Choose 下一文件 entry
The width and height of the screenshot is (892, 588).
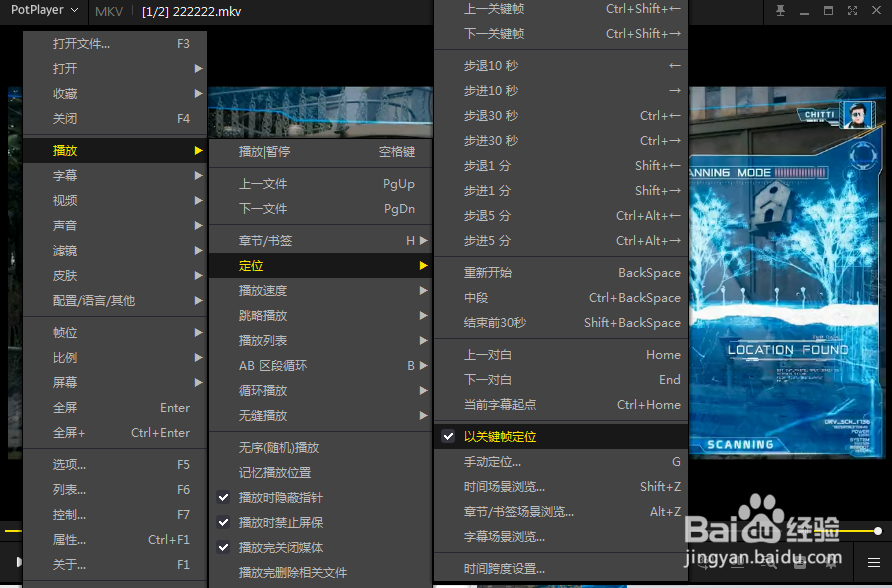click(321, 209)
